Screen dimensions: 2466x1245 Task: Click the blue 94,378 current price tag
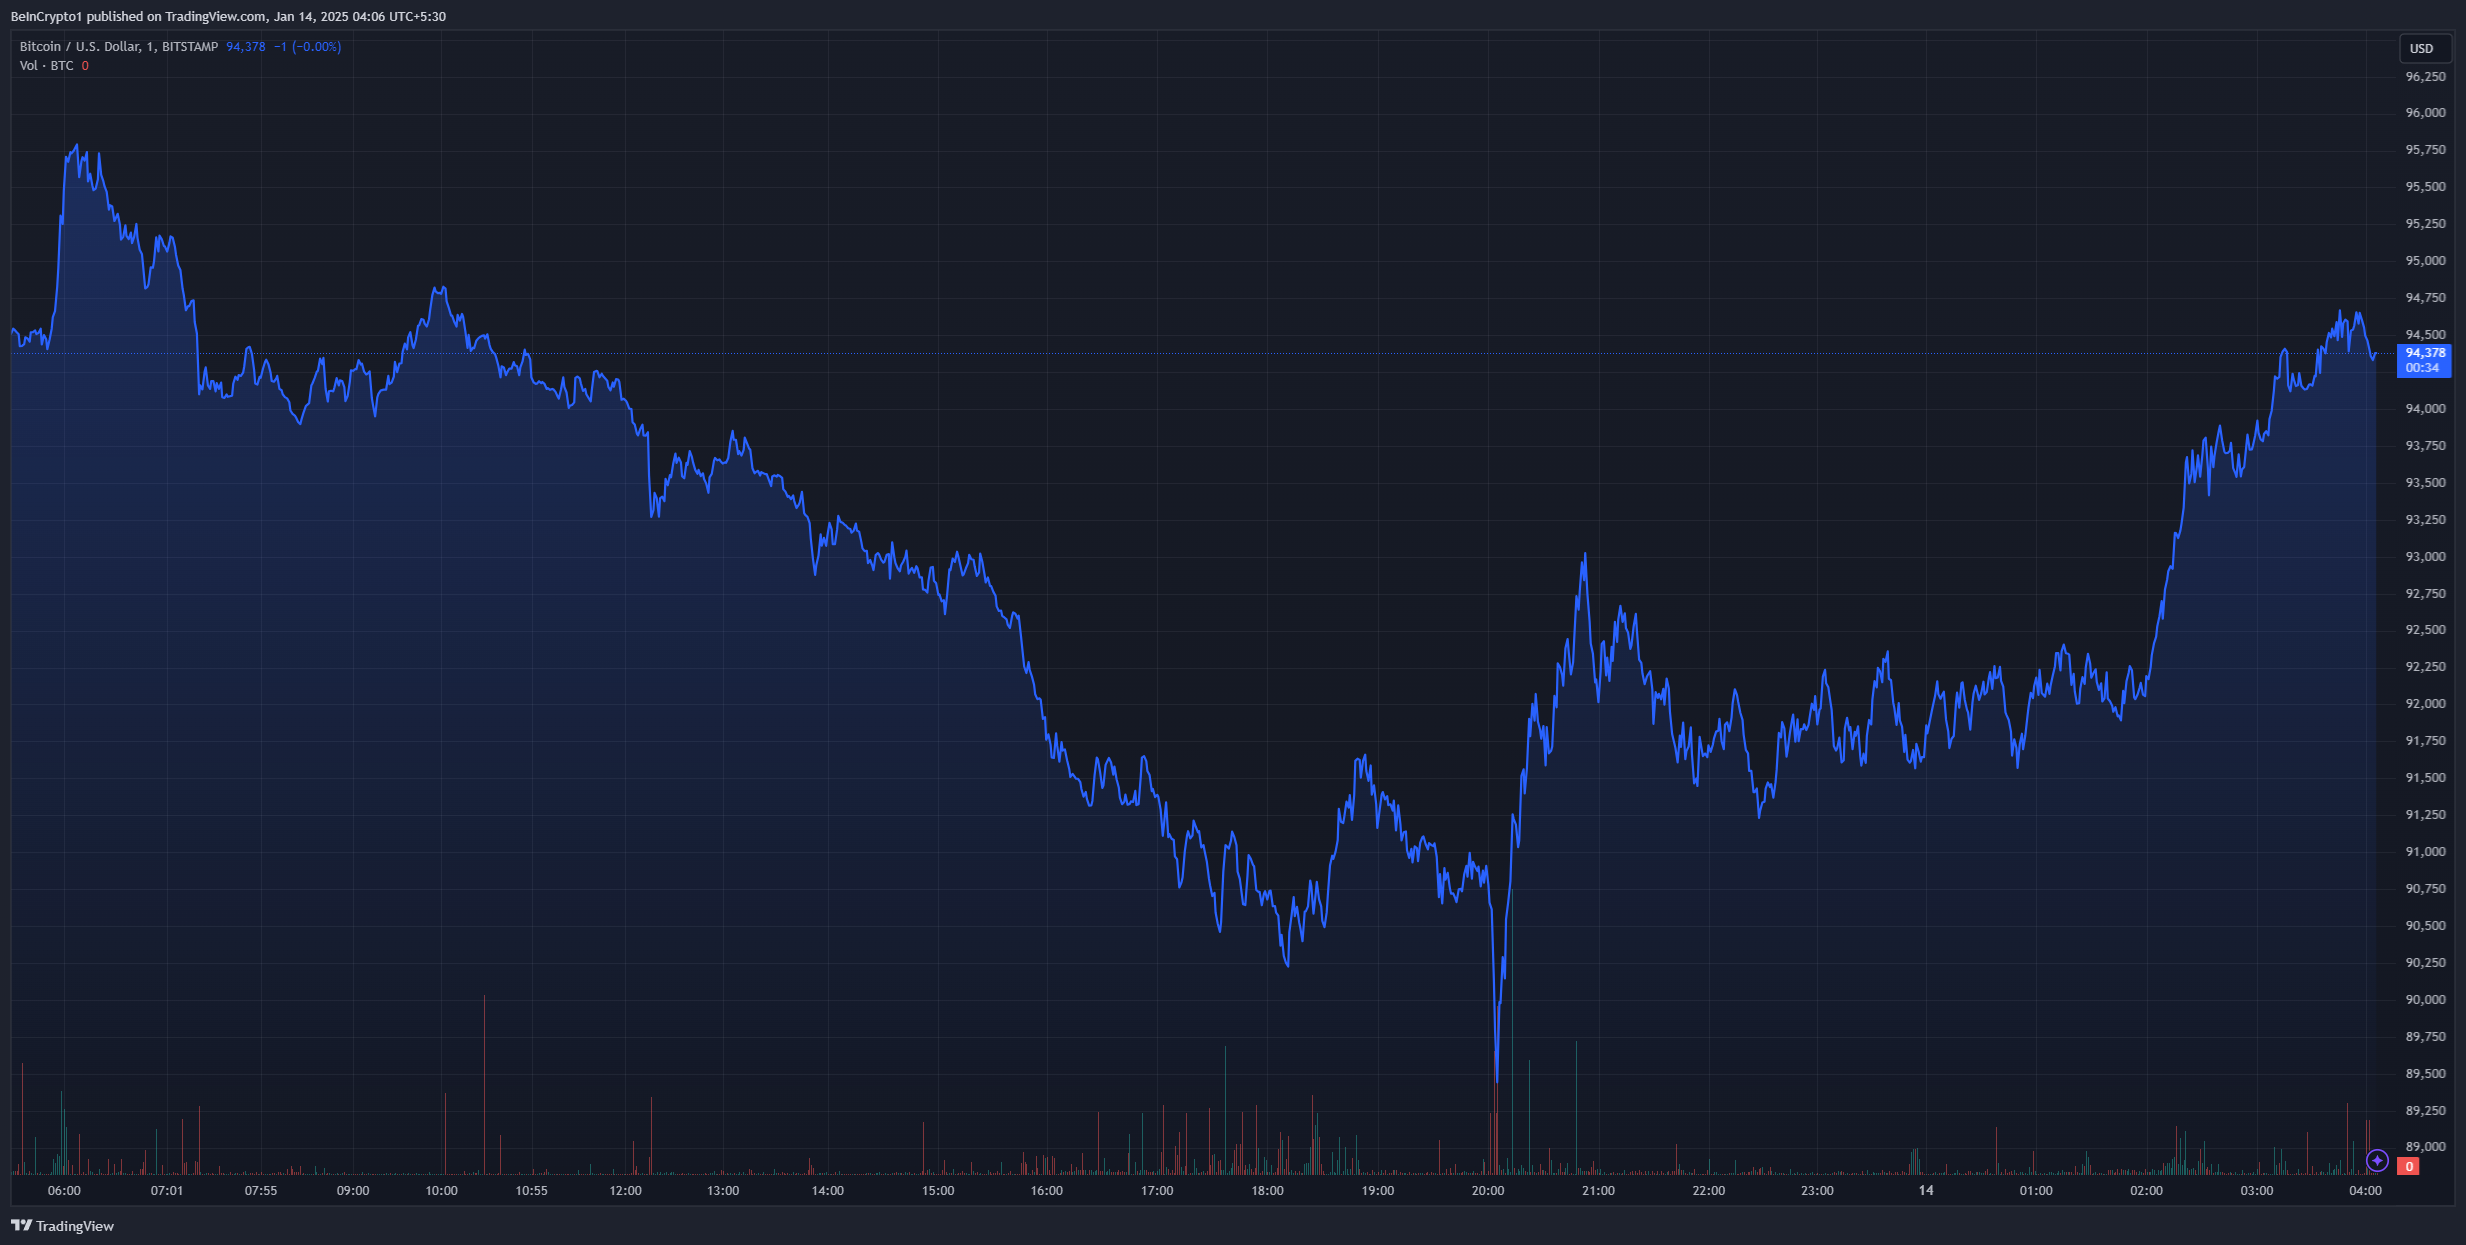click(x=2424, y=353)
